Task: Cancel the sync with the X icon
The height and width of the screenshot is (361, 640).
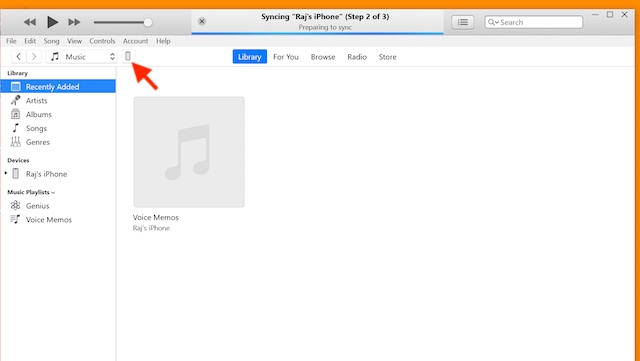Action: tap(202, 21)
